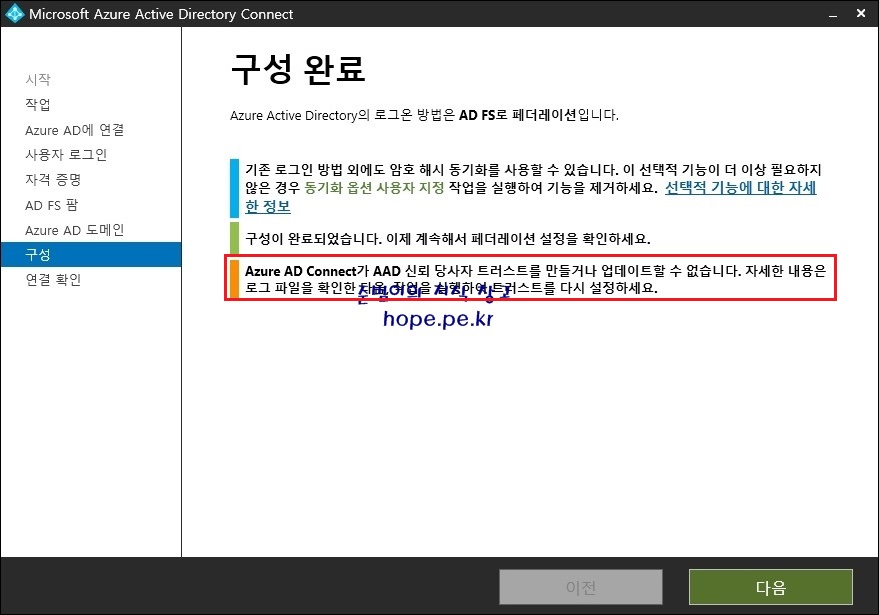Click the 선택적 기능에 대한 자세한 정보 link
The height and width of the screenshot is (615, 879).
(740, 187)
